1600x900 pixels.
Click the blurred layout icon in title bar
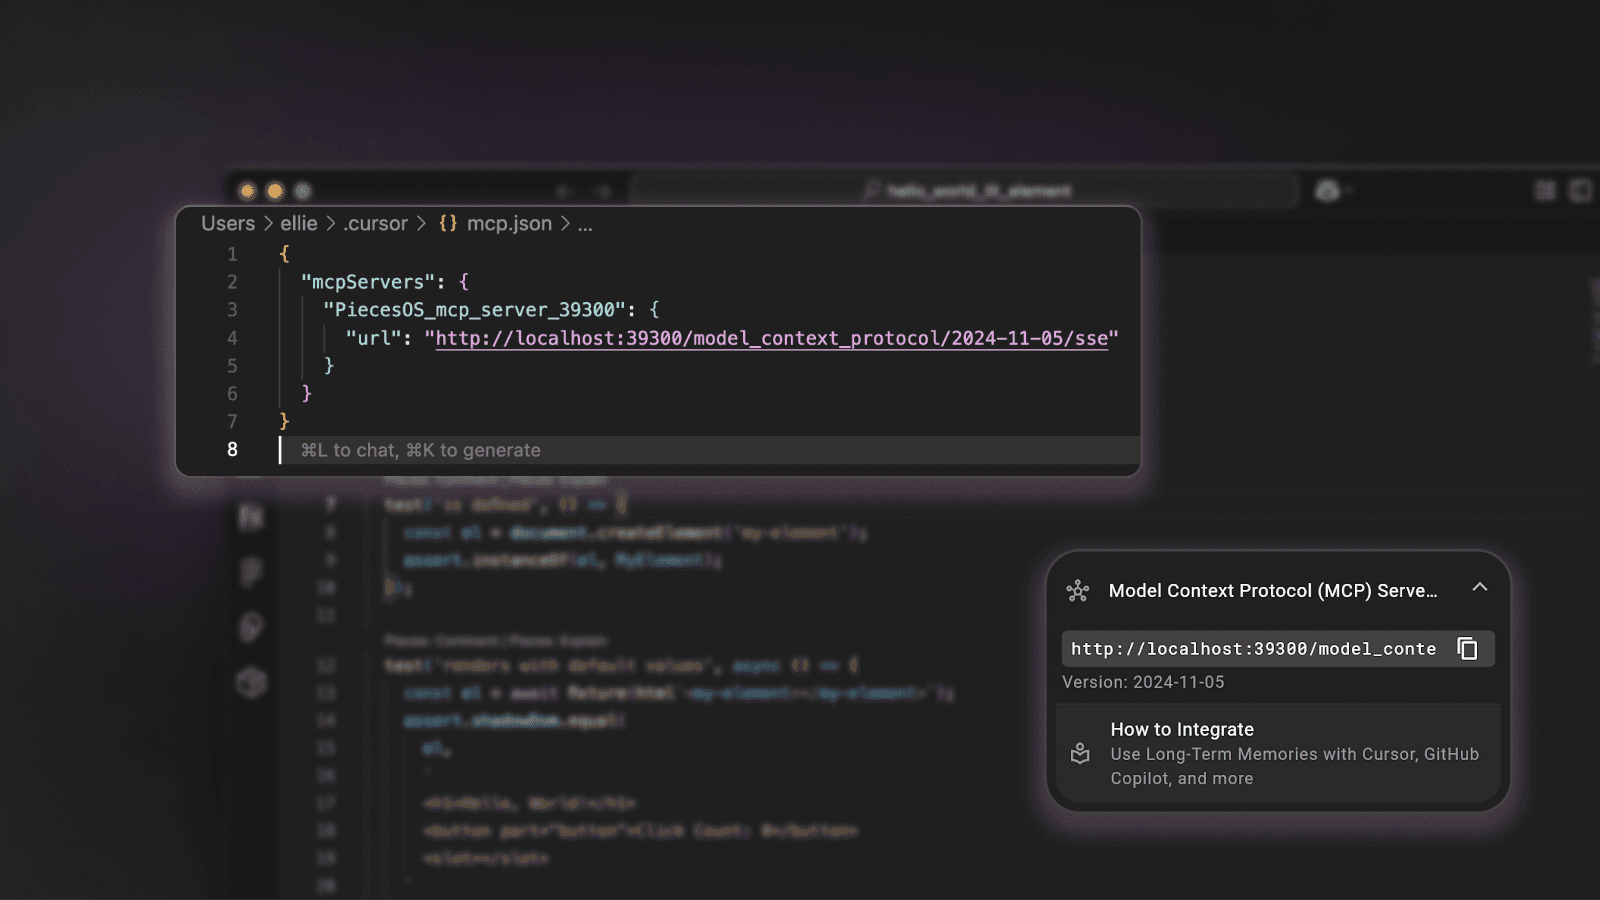point(1545,190)
